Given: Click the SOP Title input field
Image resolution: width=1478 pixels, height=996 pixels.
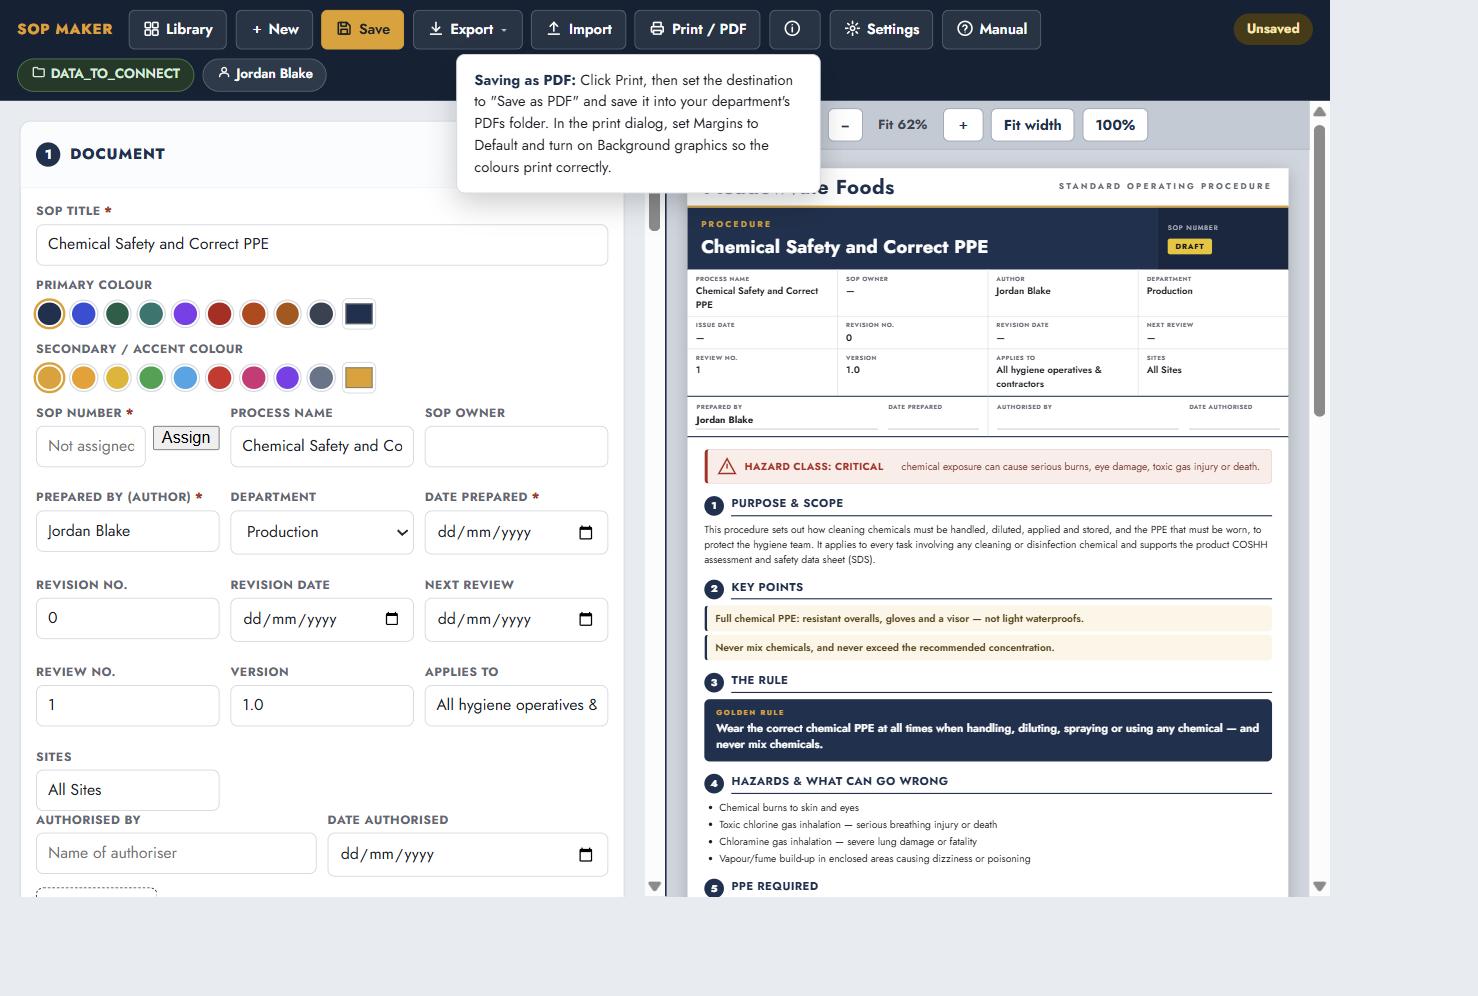Looking at the screenshot, I should [x=322, y=244].
